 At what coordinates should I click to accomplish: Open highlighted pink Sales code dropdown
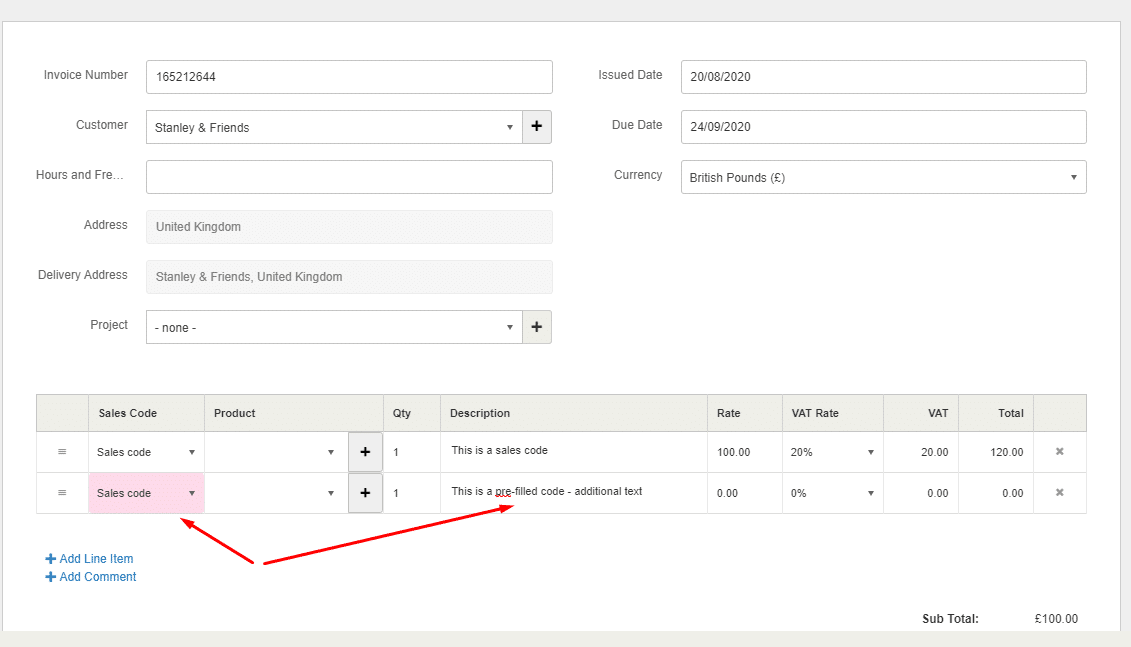click(x=146, y=493)
